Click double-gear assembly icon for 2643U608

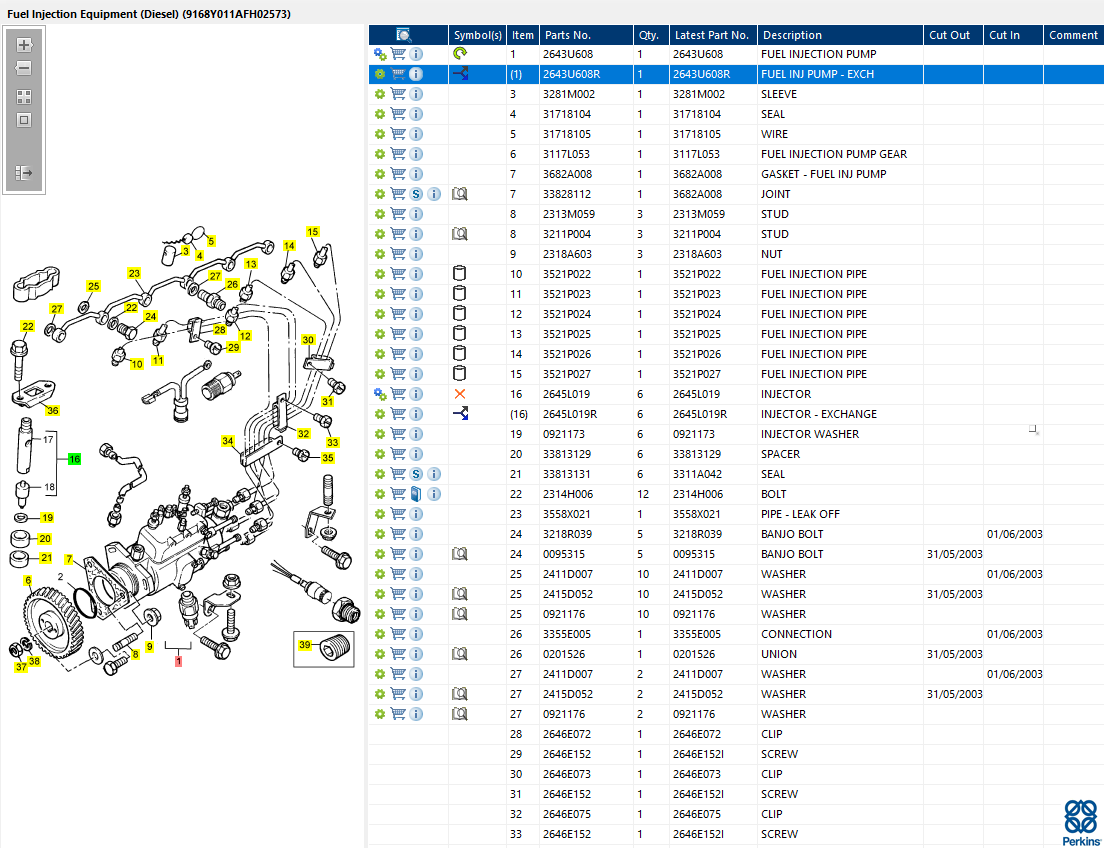pos(380,54)
